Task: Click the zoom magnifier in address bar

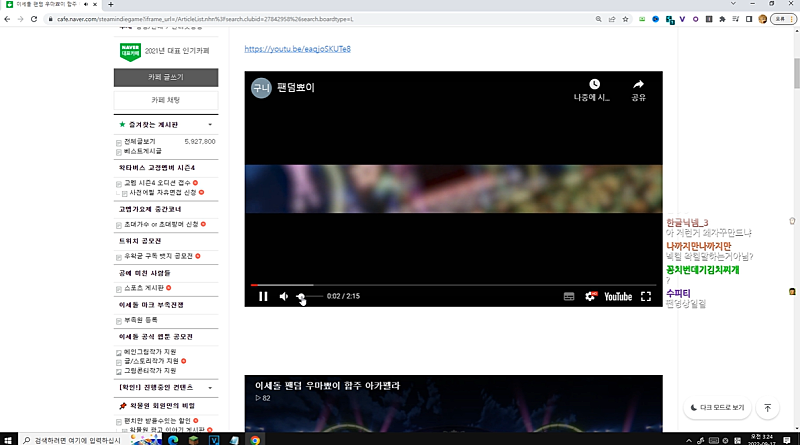Action: [x=598, y=19]
